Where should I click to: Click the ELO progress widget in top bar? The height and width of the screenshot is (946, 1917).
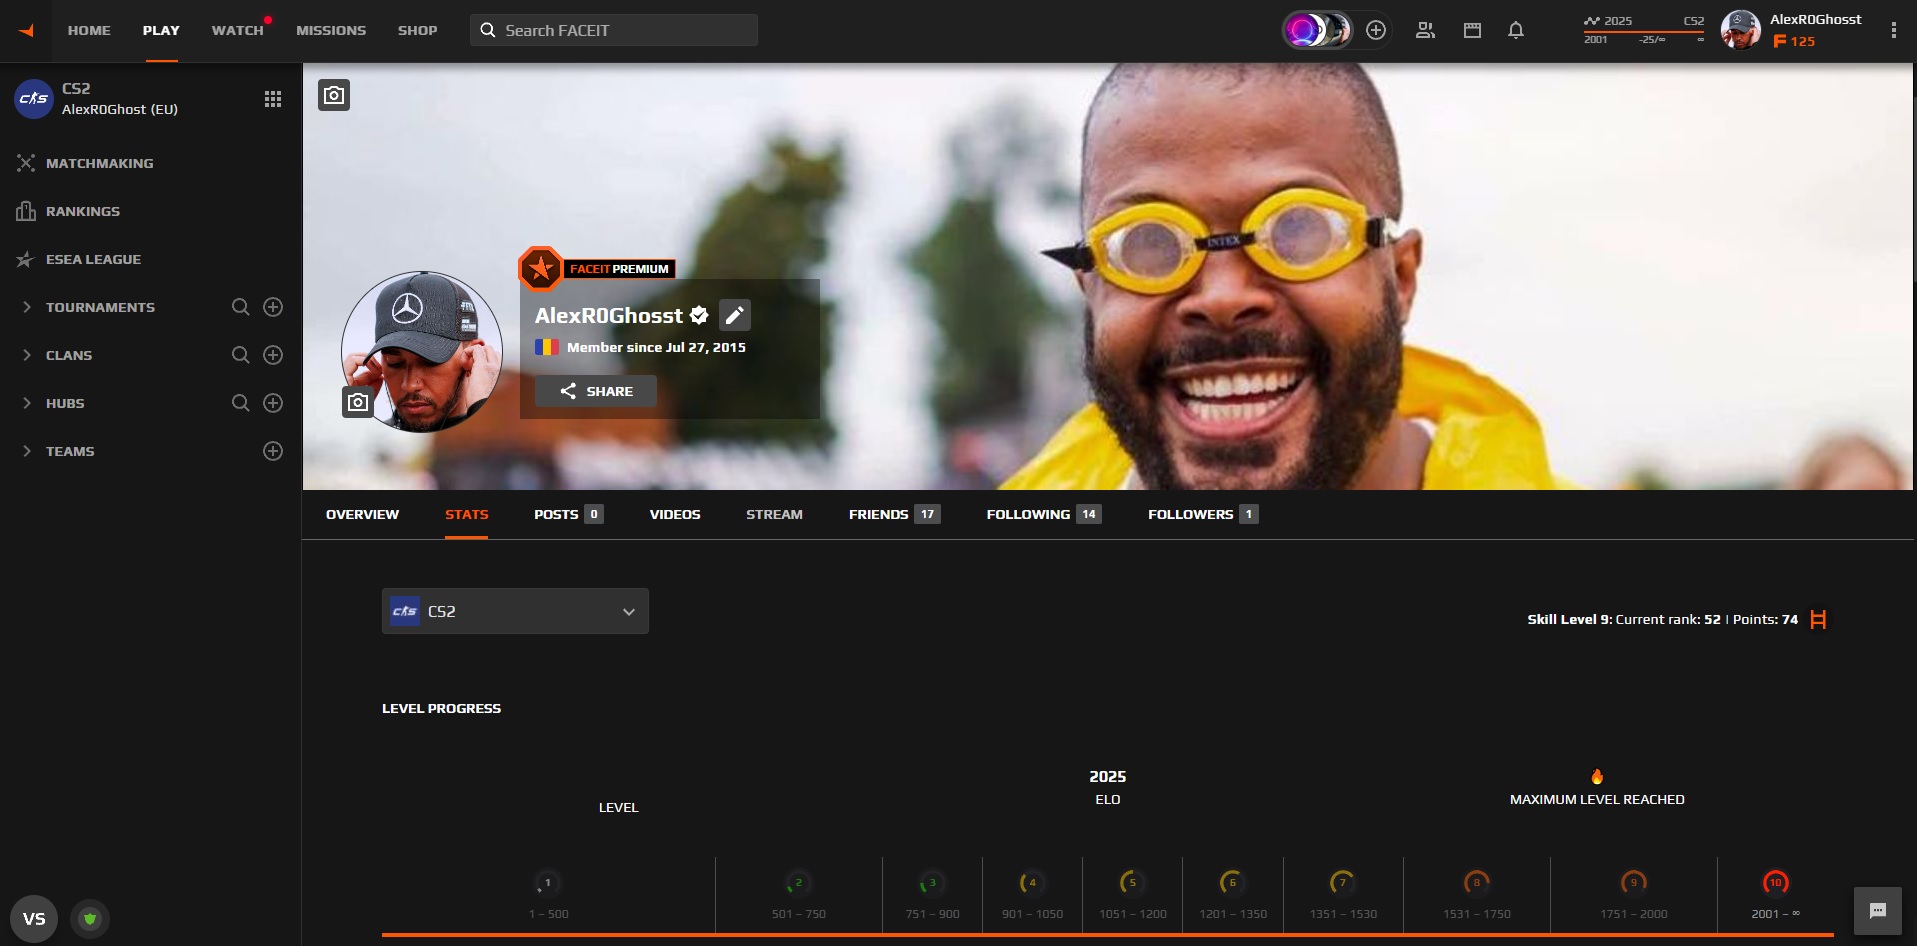(1644, 30)
